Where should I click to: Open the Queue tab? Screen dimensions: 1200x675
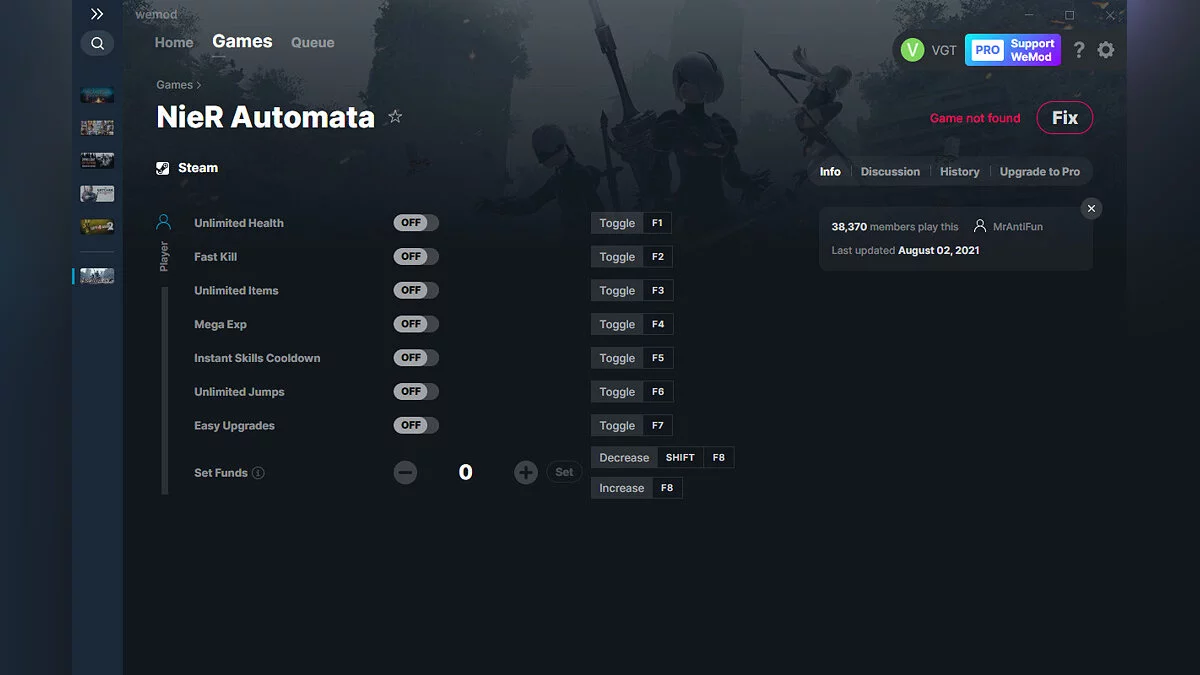313,43
